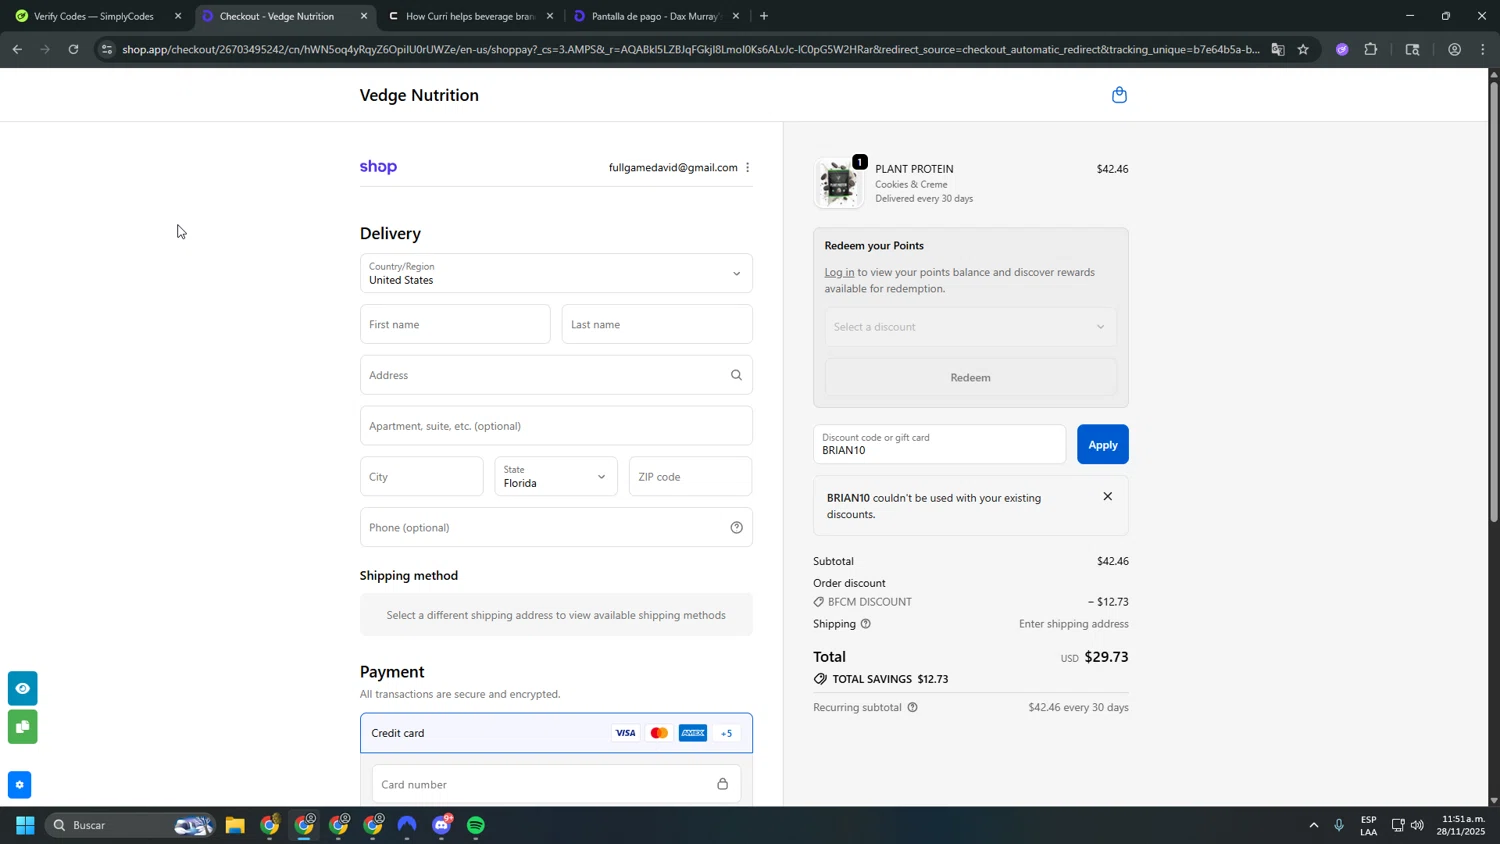The height and width of the screenshot is (844, 1500).
Task: Open Windows Start menu
Action: pyautogui.click(x=25, y=825)
